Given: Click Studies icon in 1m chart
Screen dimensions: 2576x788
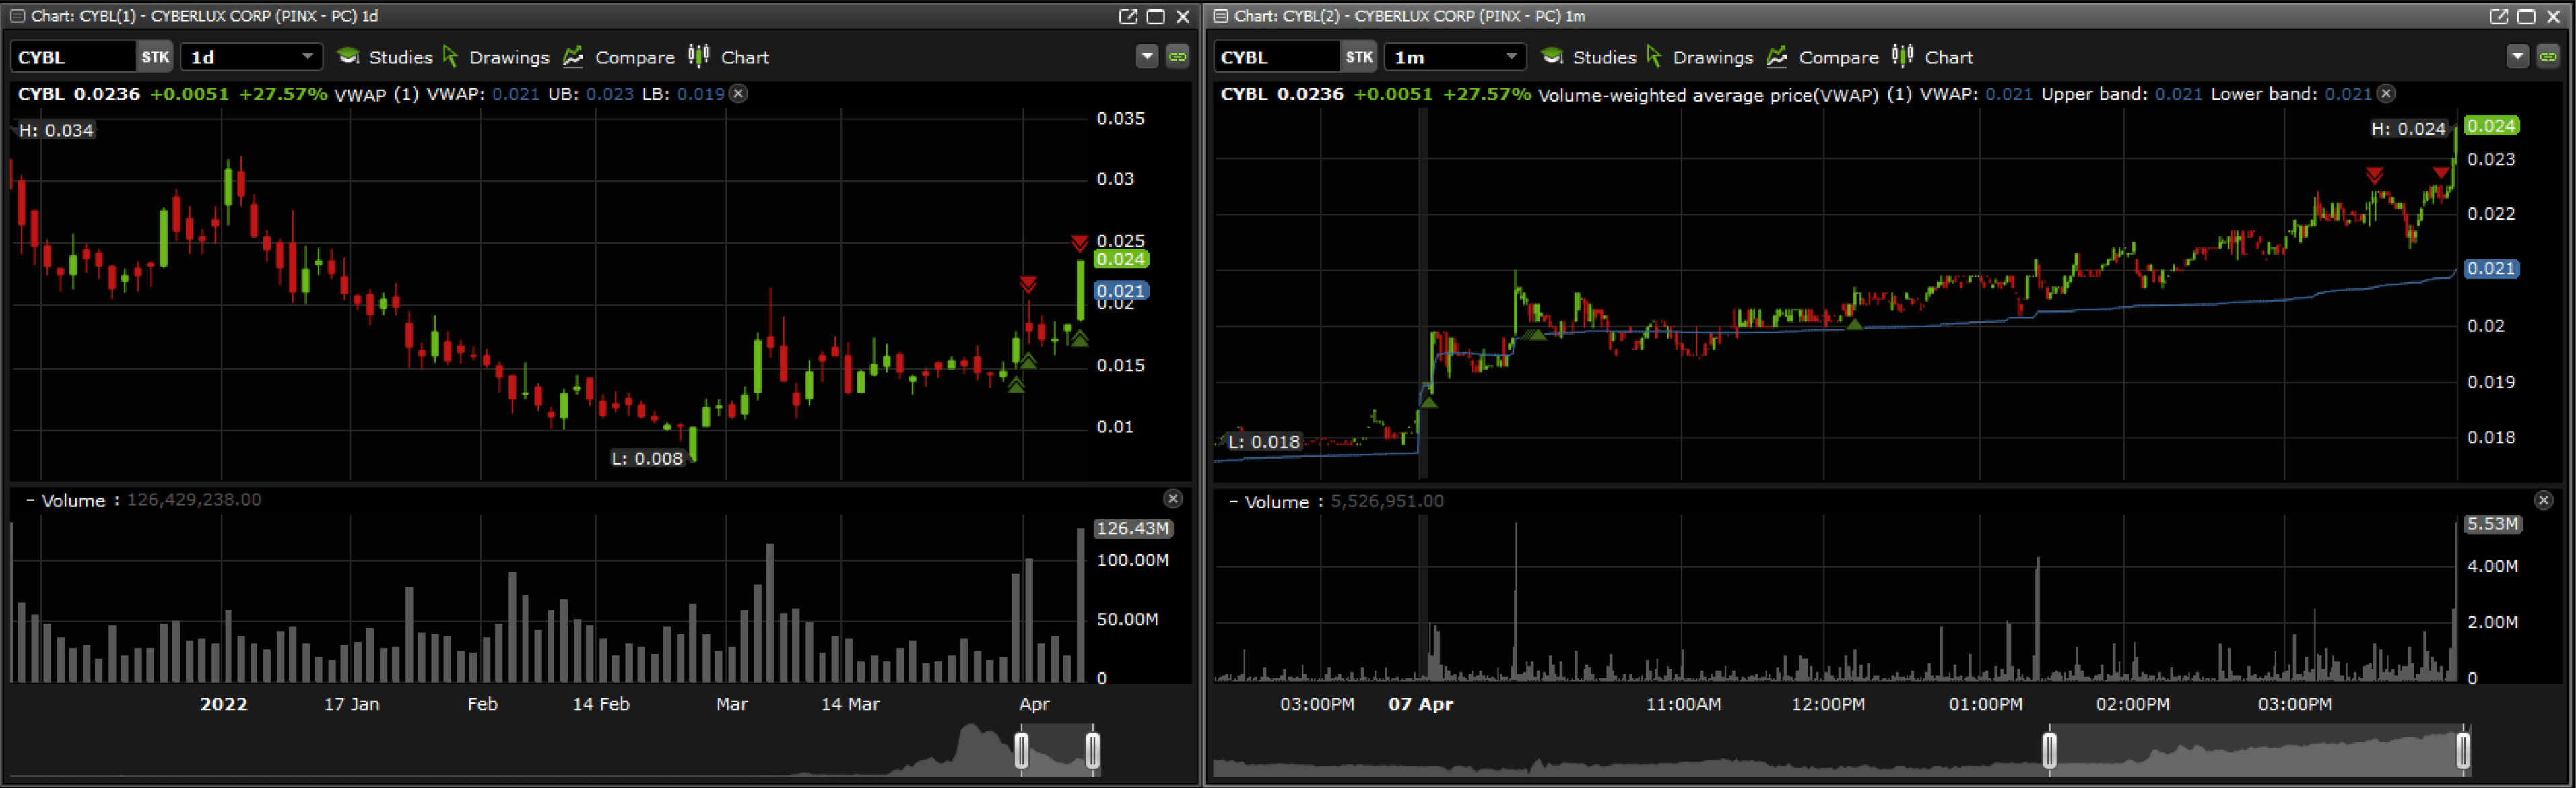Looking at the screenshot, I should pyautogui.click(x=1552, y=57).
